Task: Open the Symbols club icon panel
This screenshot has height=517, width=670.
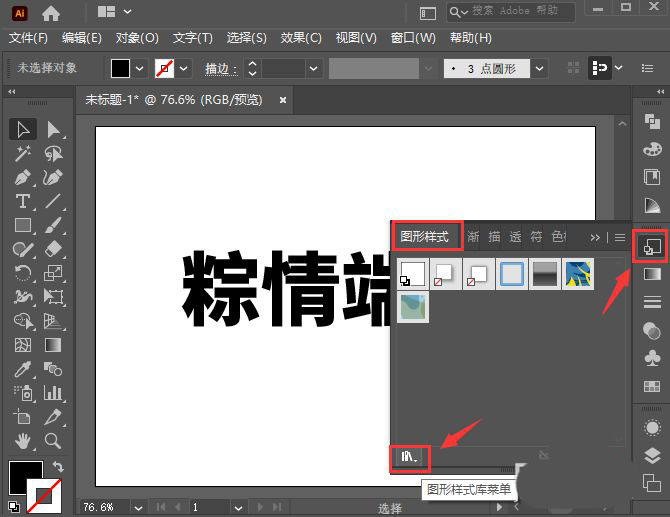Action: pos(652,358)
